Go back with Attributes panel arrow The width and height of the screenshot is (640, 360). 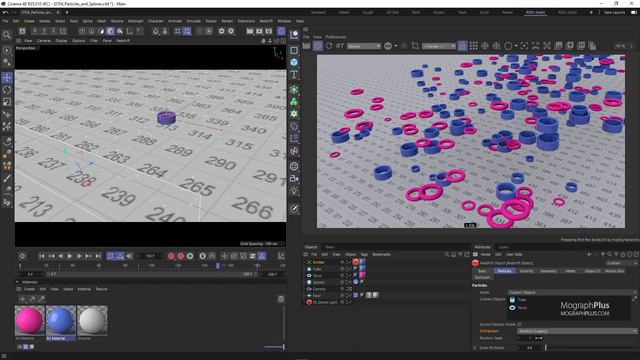pyautogui.click(x=589, y=254)
